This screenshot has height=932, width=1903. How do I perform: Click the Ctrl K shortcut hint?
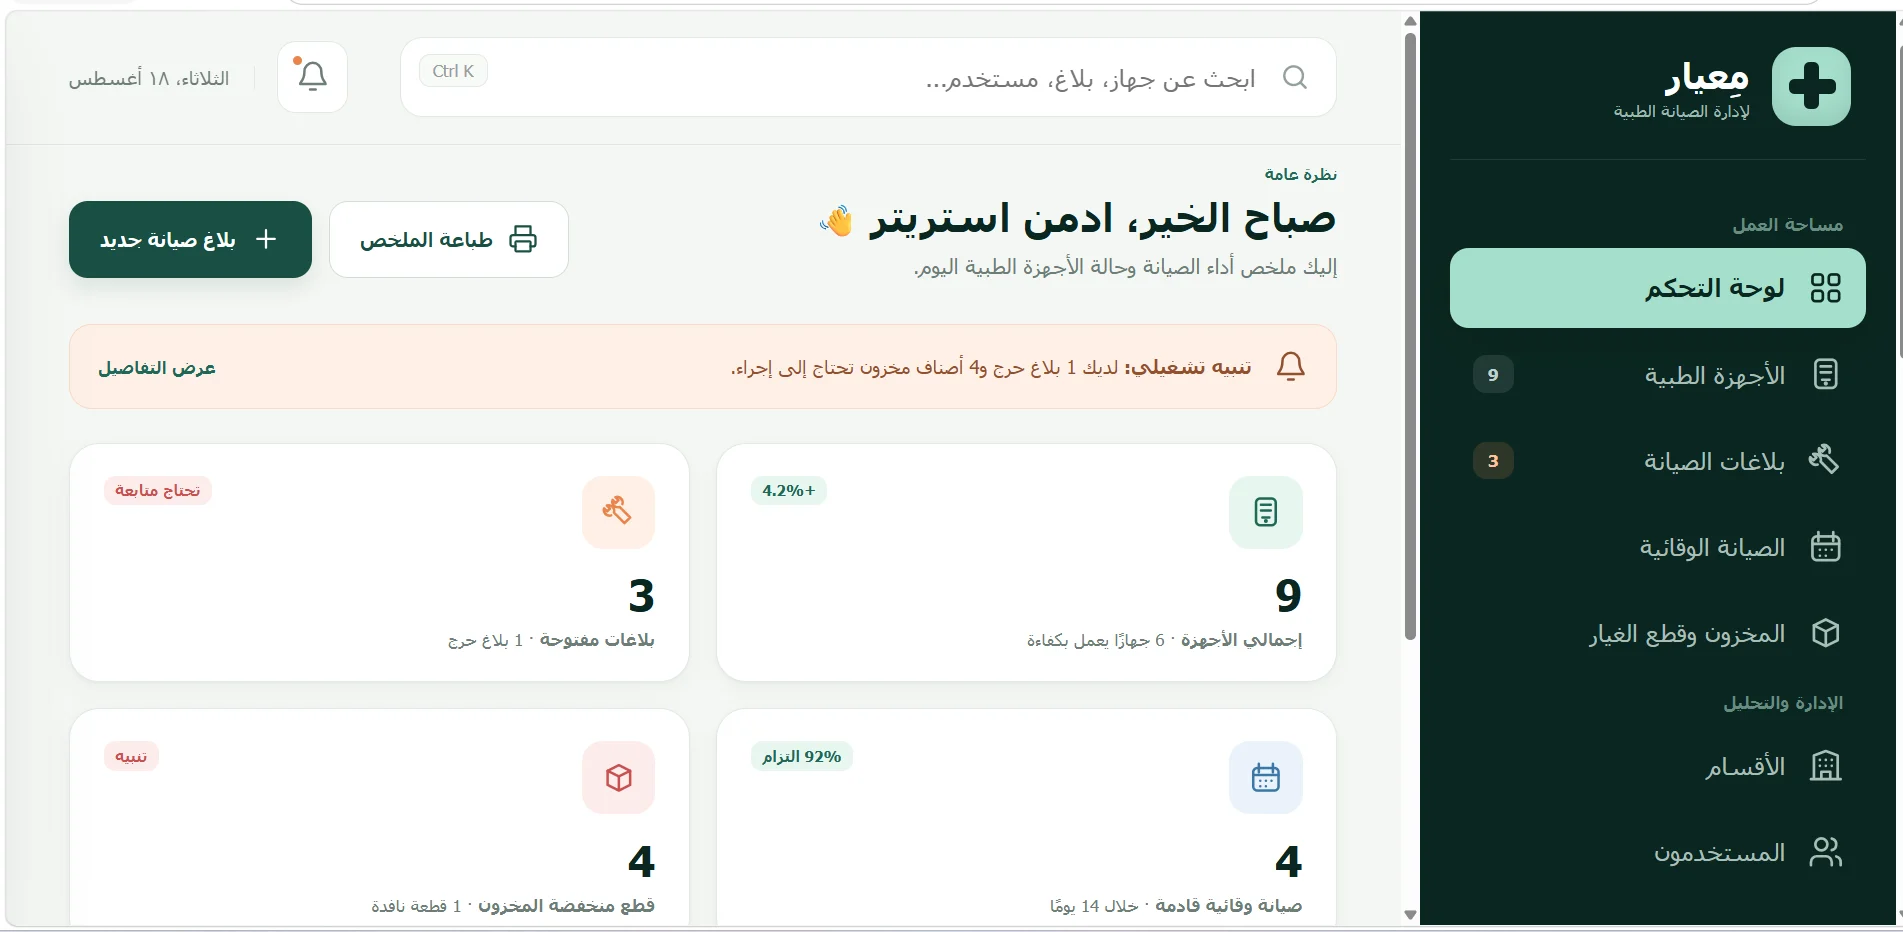453,71
